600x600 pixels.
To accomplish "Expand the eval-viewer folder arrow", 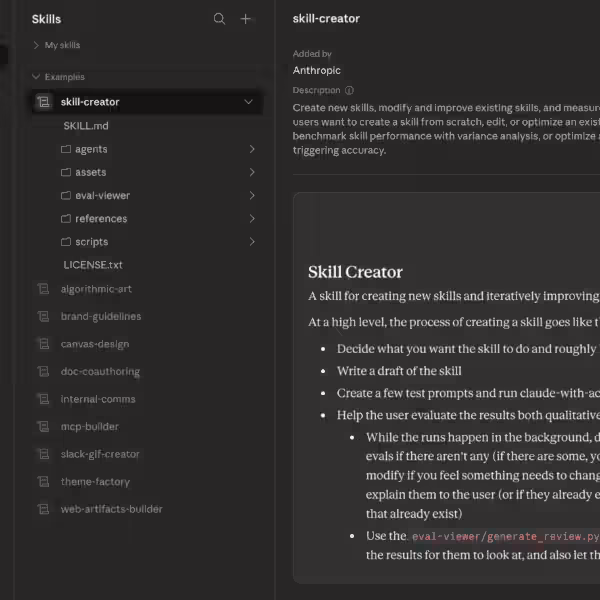I will click(x=251, y=196).
